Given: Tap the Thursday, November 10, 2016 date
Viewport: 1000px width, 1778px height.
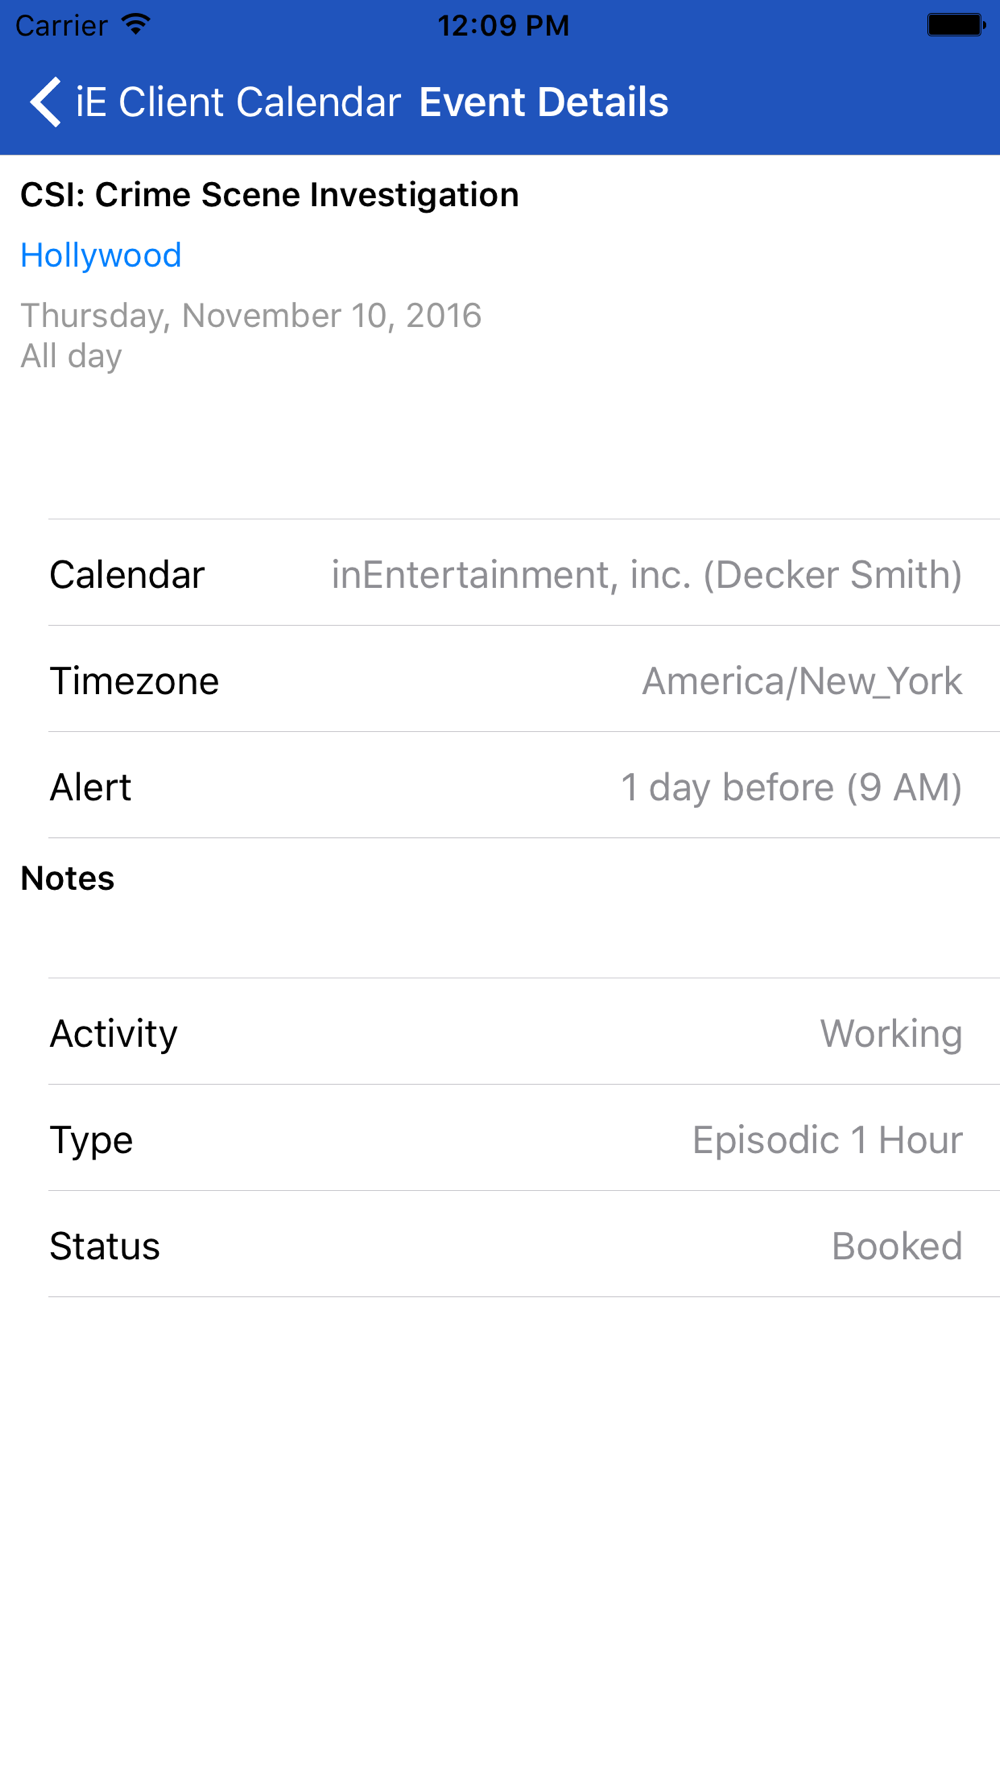Looking at the screenshot, I should point(251,315).
